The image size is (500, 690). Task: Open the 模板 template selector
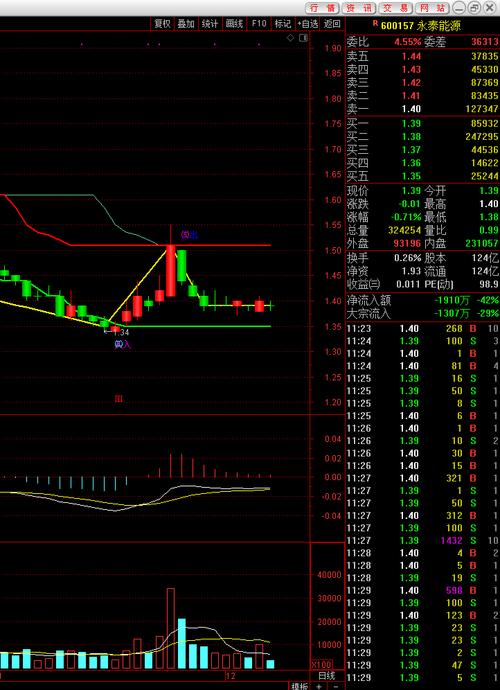pyautogui.click(x=299, y=686)
